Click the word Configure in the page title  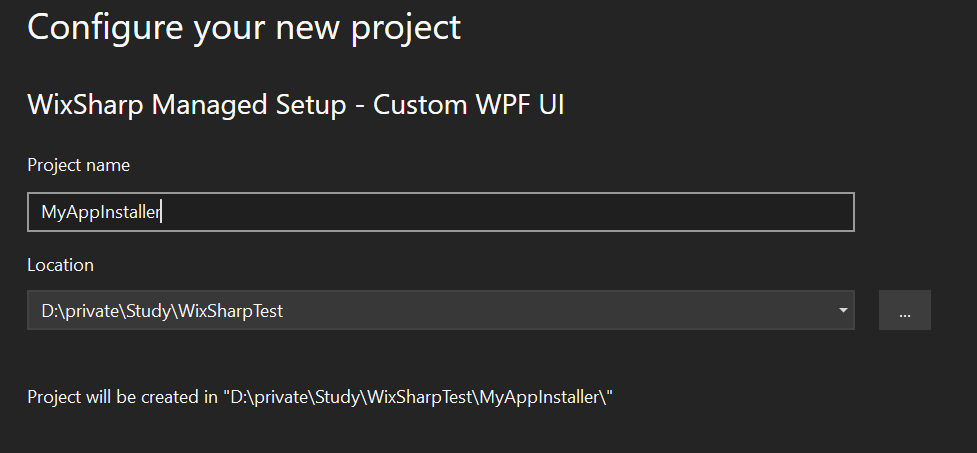(x=105, y=29)
